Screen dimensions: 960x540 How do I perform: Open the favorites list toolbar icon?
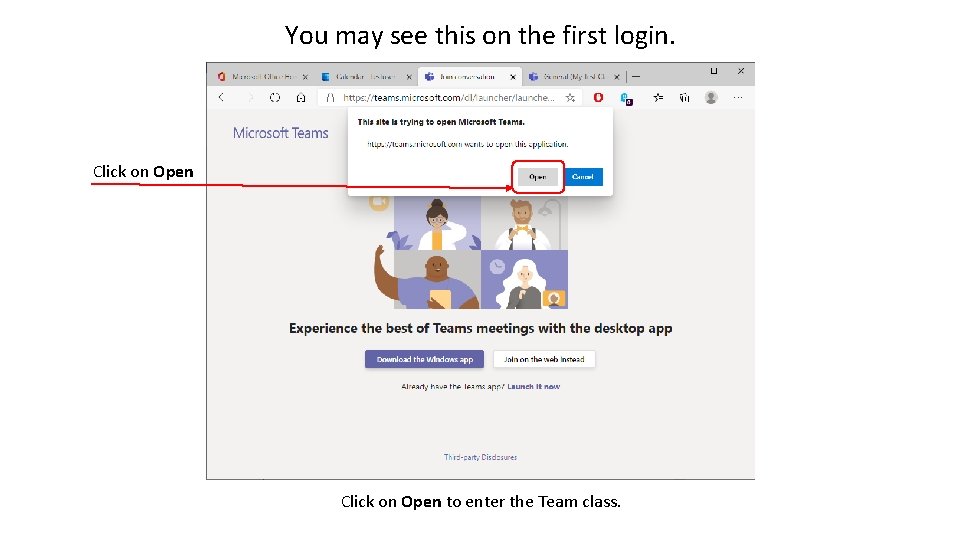(658, 97)
